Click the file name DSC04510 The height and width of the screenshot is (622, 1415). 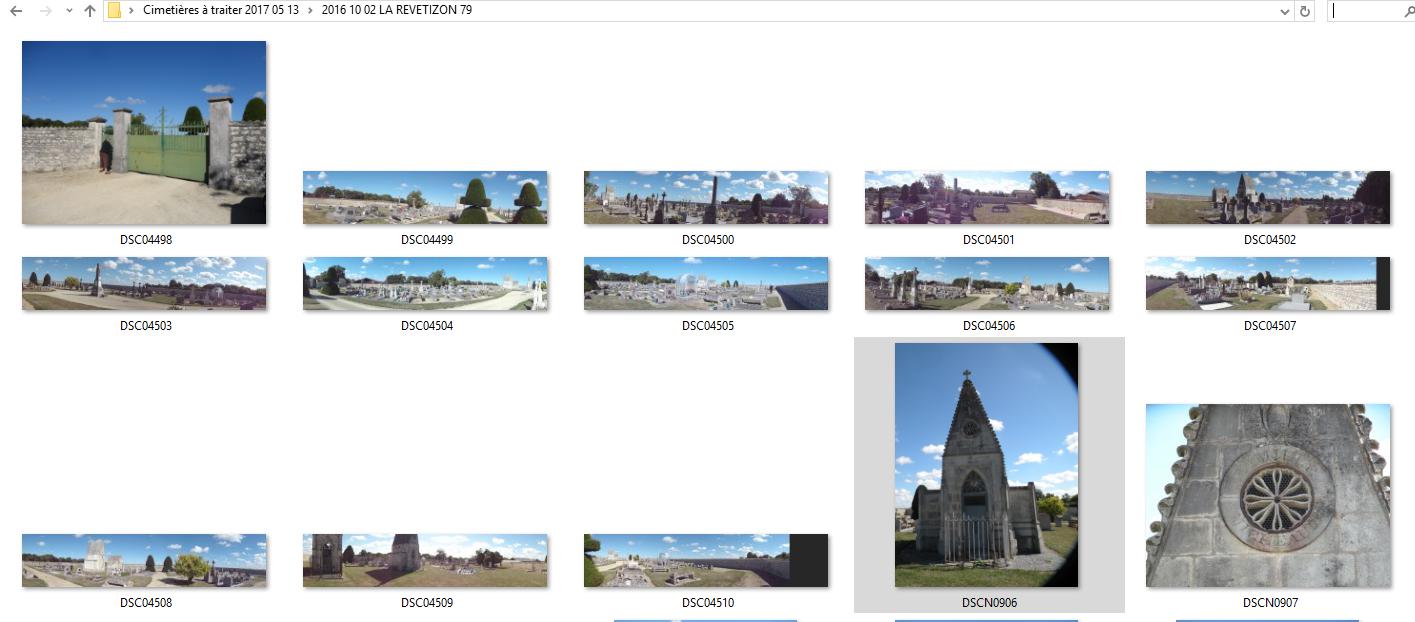pyautogui.click(x=708, y=603)
